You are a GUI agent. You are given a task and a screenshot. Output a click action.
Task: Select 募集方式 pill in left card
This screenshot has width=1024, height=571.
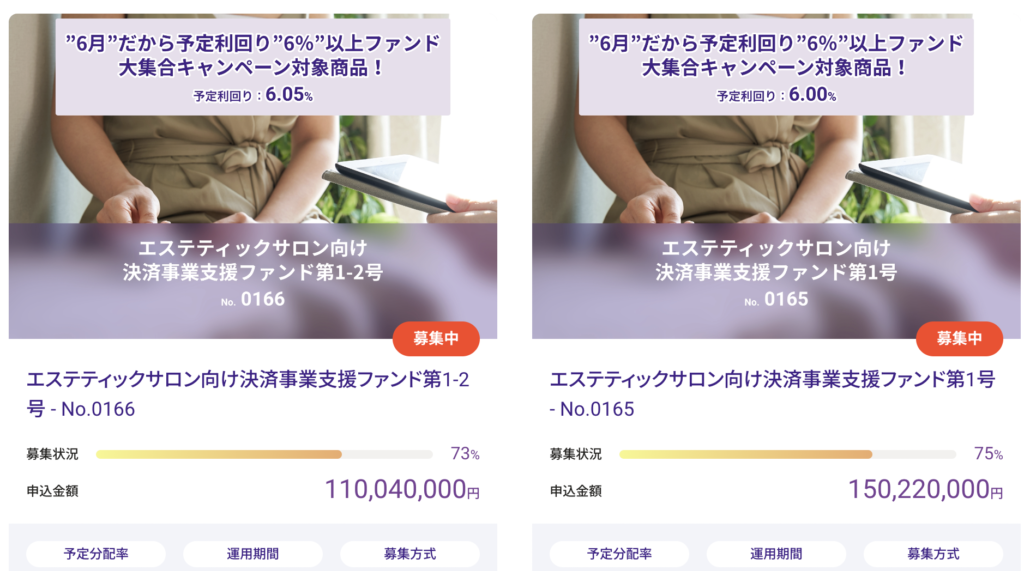[409, 554]
